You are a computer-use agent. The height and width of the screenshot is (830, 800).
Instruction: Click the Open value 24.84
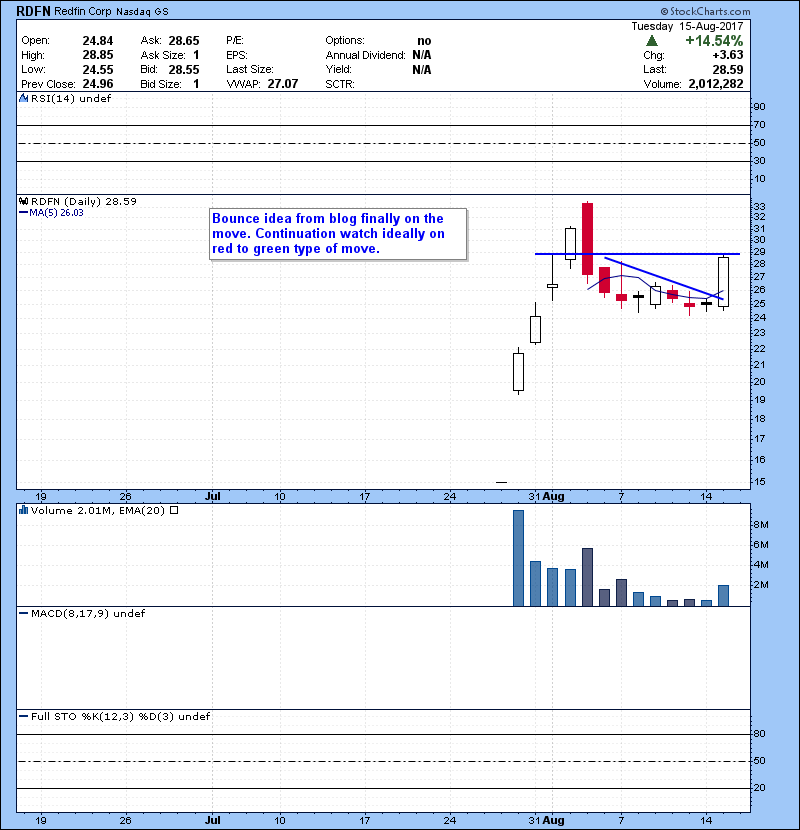98,41
